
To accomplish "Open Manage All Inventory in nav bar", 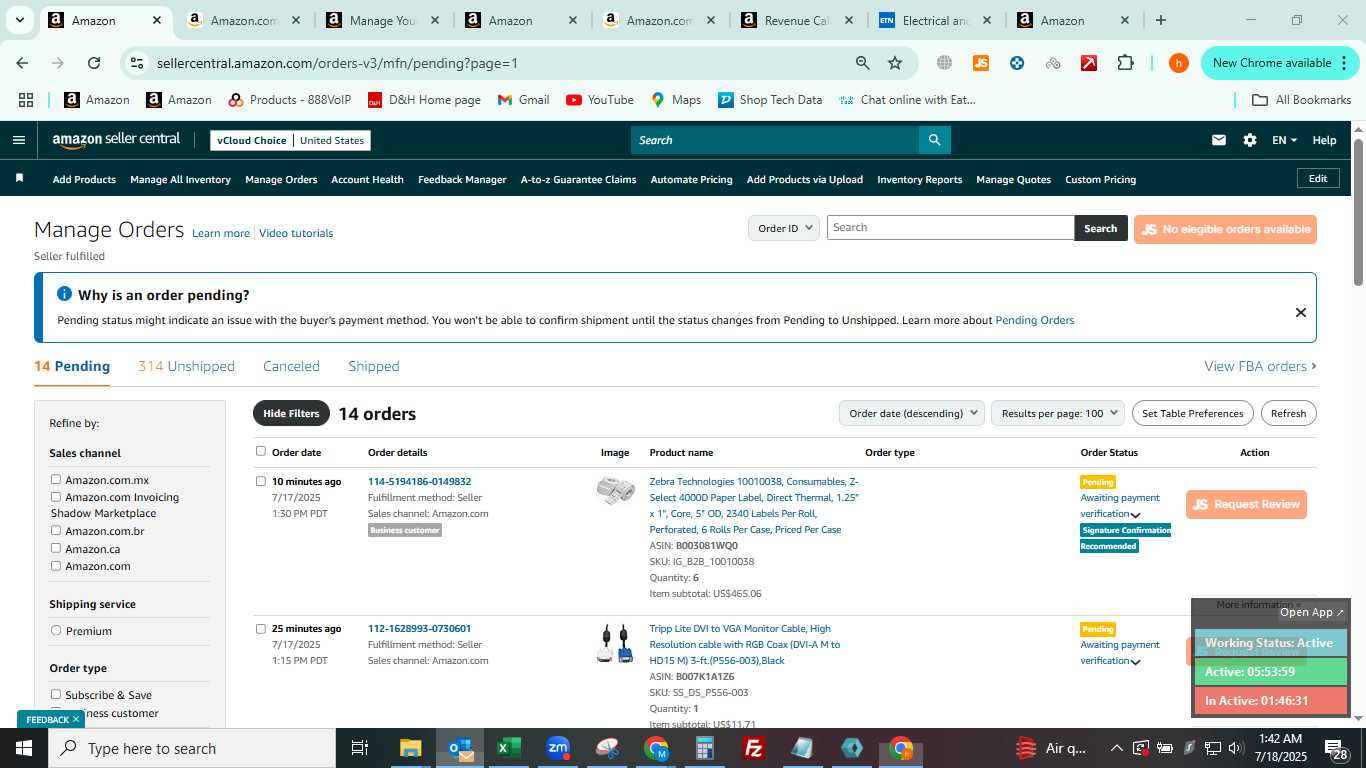I will (x=180, y=180).
